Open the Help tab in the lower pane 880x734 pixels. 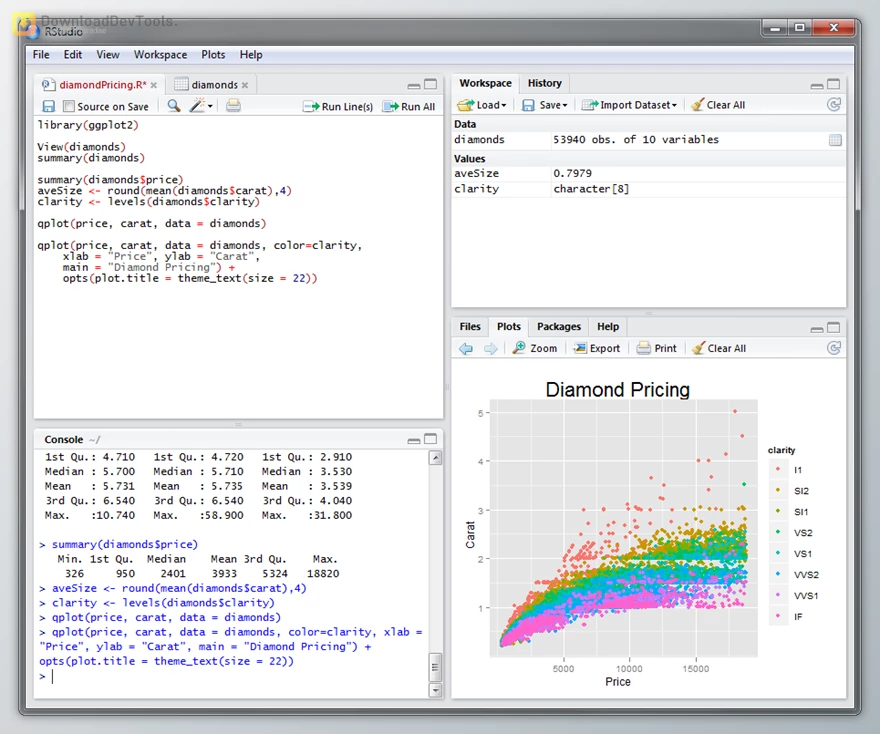[608, 327]
